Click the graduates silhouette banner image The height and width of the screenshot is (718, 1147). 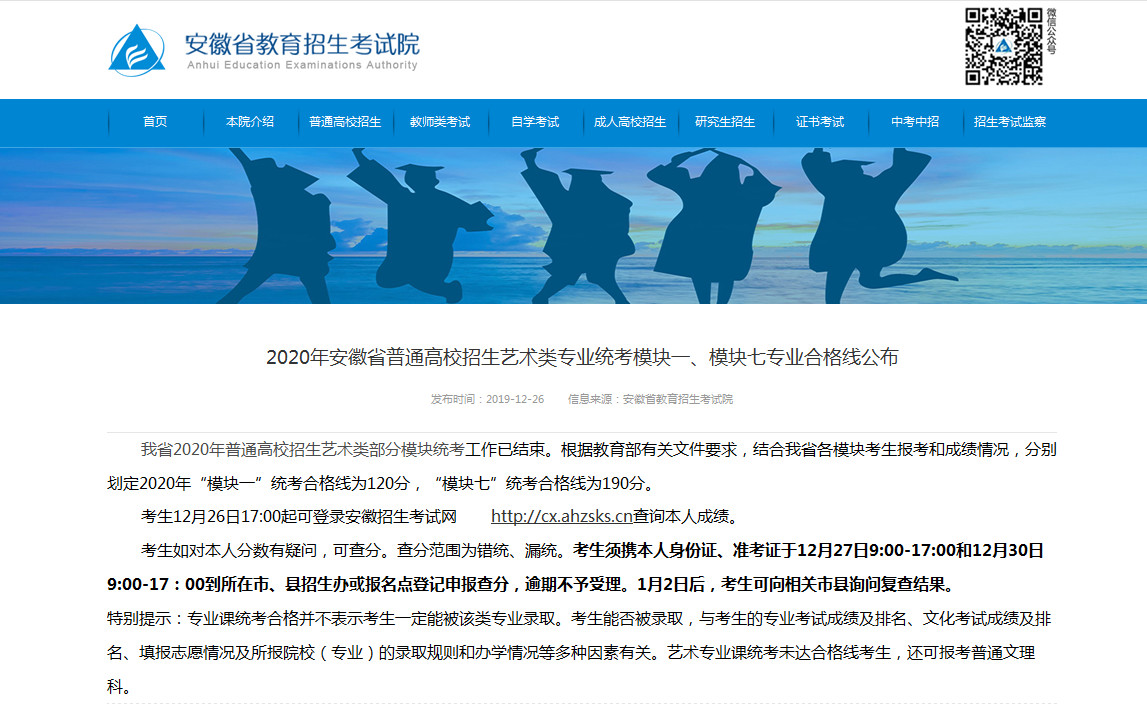pos(574,225)
